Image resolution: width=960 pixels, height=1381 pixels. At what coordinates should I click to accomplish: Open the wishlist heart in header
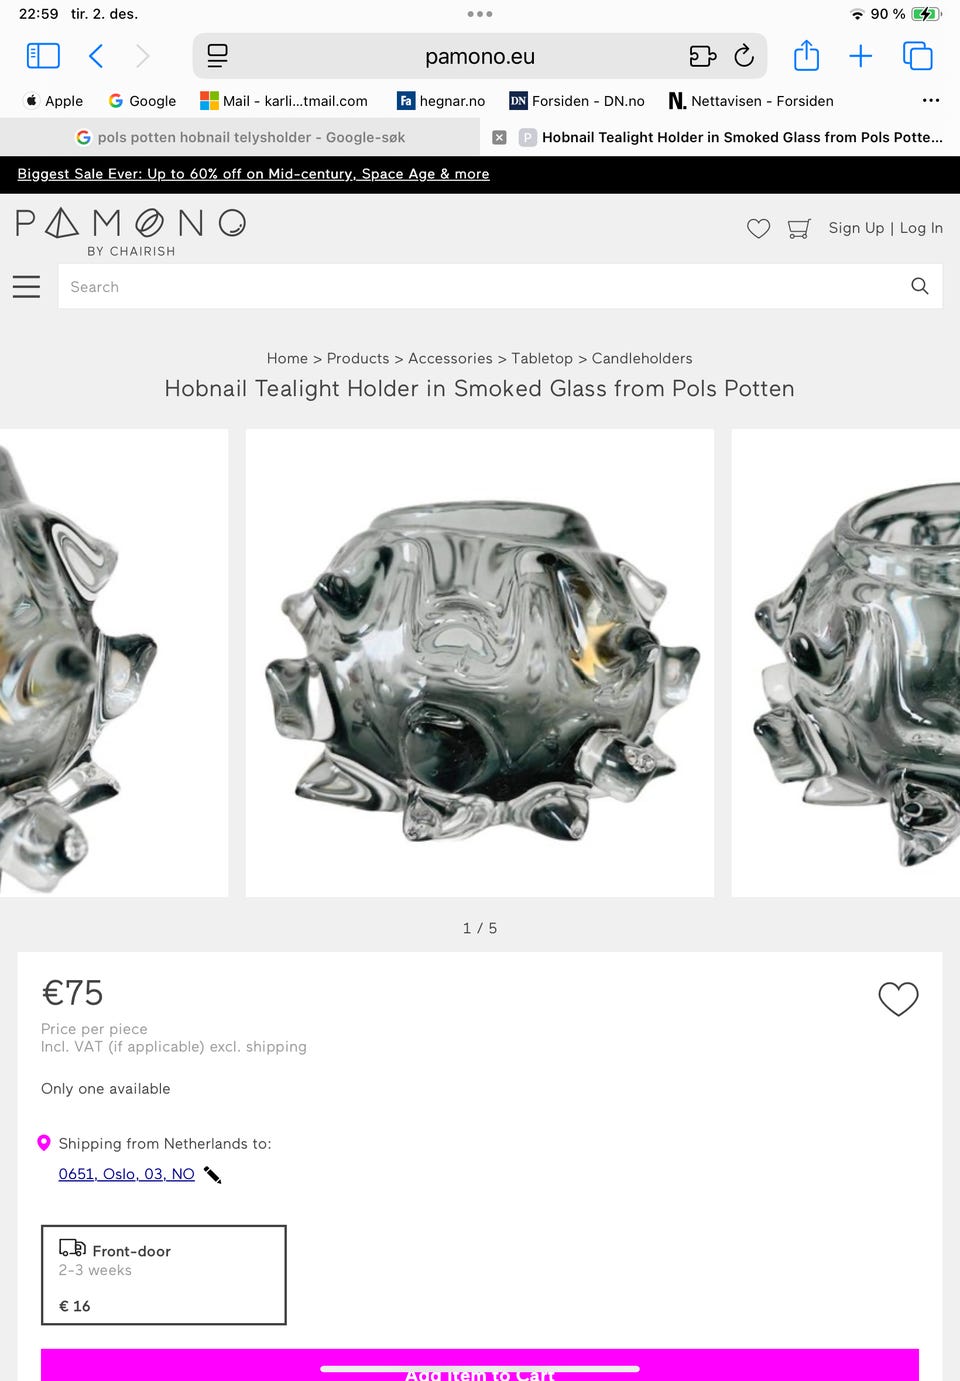(758, 228)
